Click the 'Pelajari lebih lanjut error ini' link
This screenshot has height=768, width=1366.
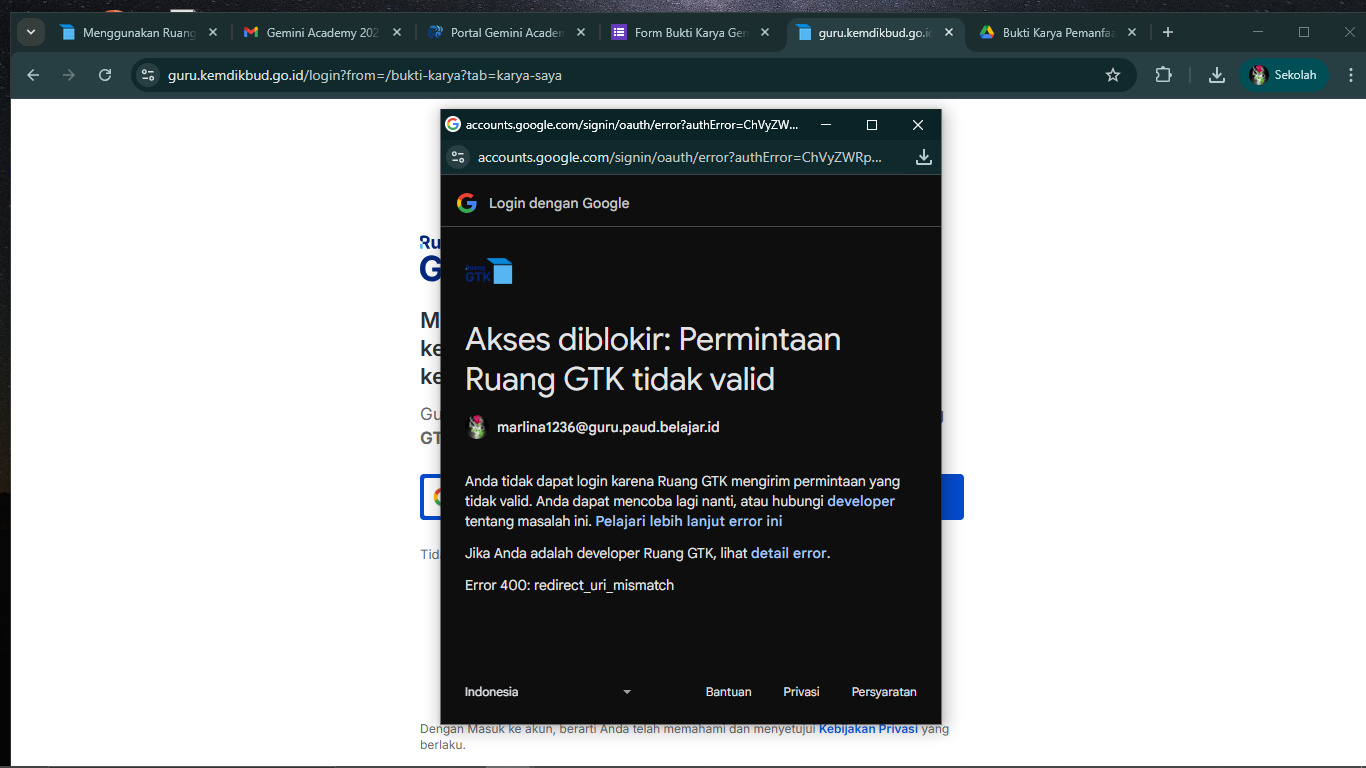tap(688, 521)
